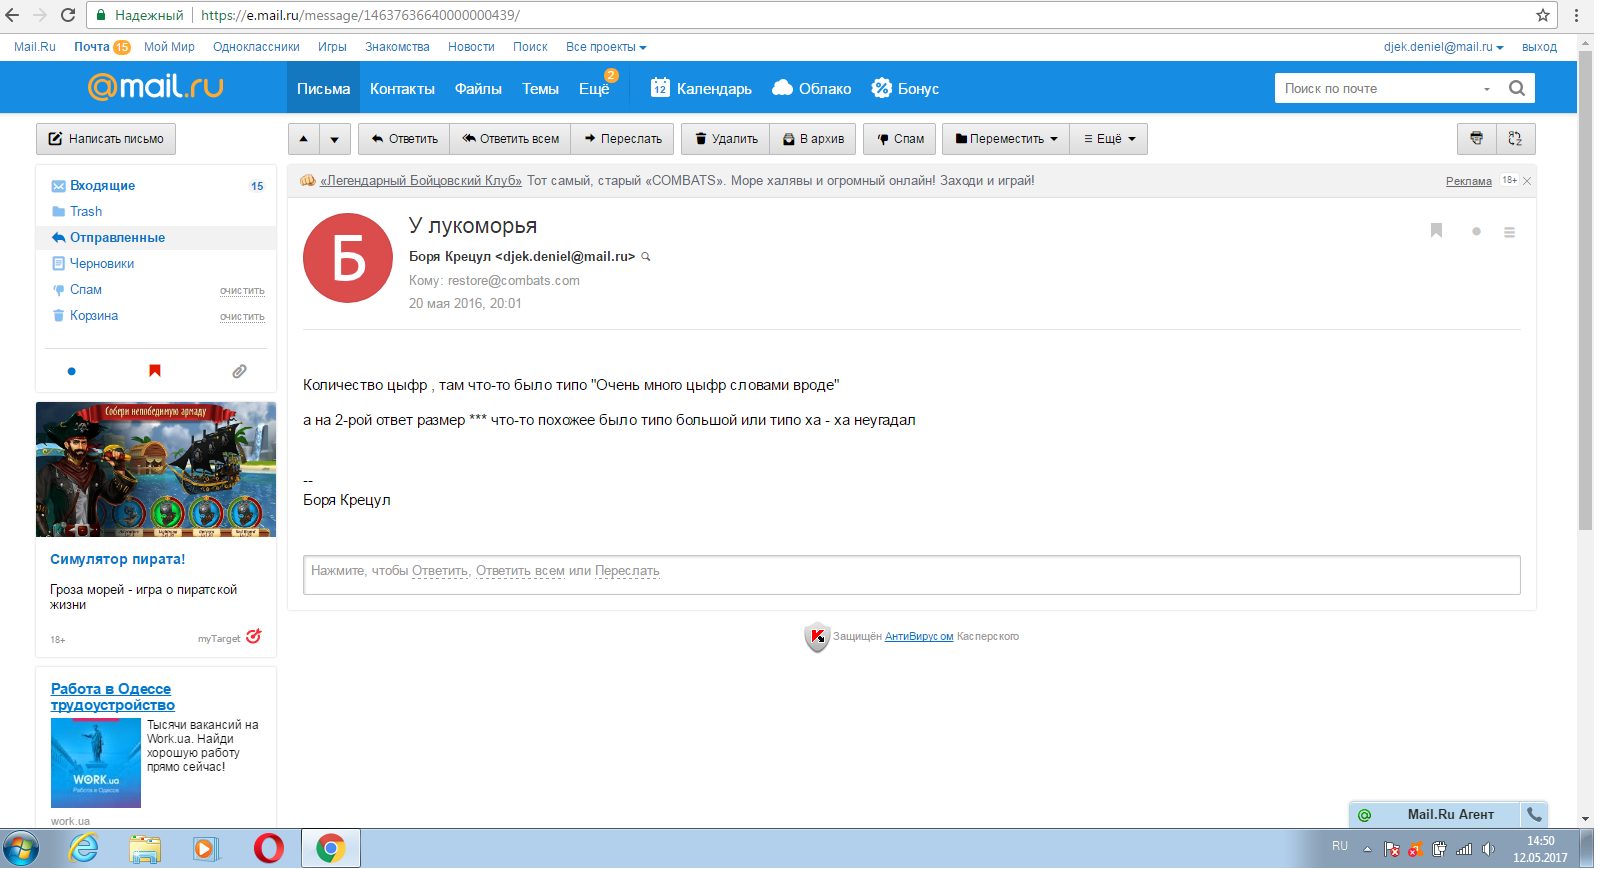1600x869 pixels.
Task: Bookmark this page with star icon
Action: coord(1543,15)
